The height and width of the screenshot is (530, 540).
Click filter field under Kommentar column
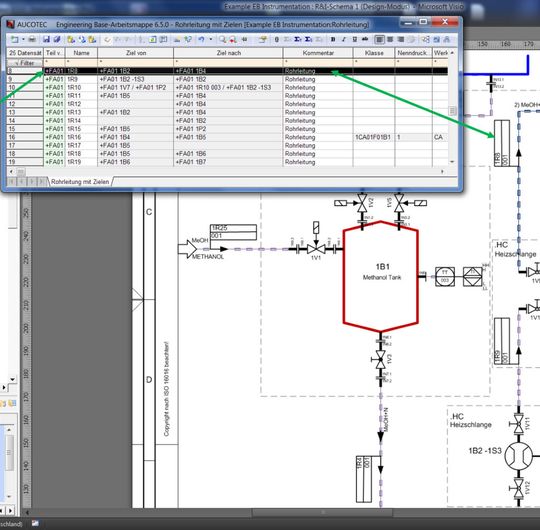click(x=318, y=62)
